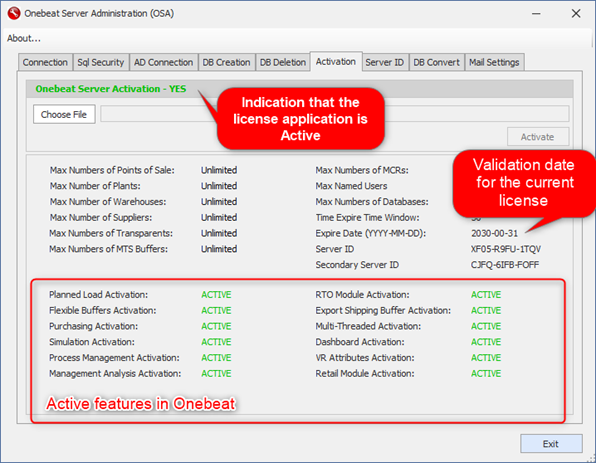Click the Max Number of Plants label
Screen dimensions: 596x463
click(95, 186)
